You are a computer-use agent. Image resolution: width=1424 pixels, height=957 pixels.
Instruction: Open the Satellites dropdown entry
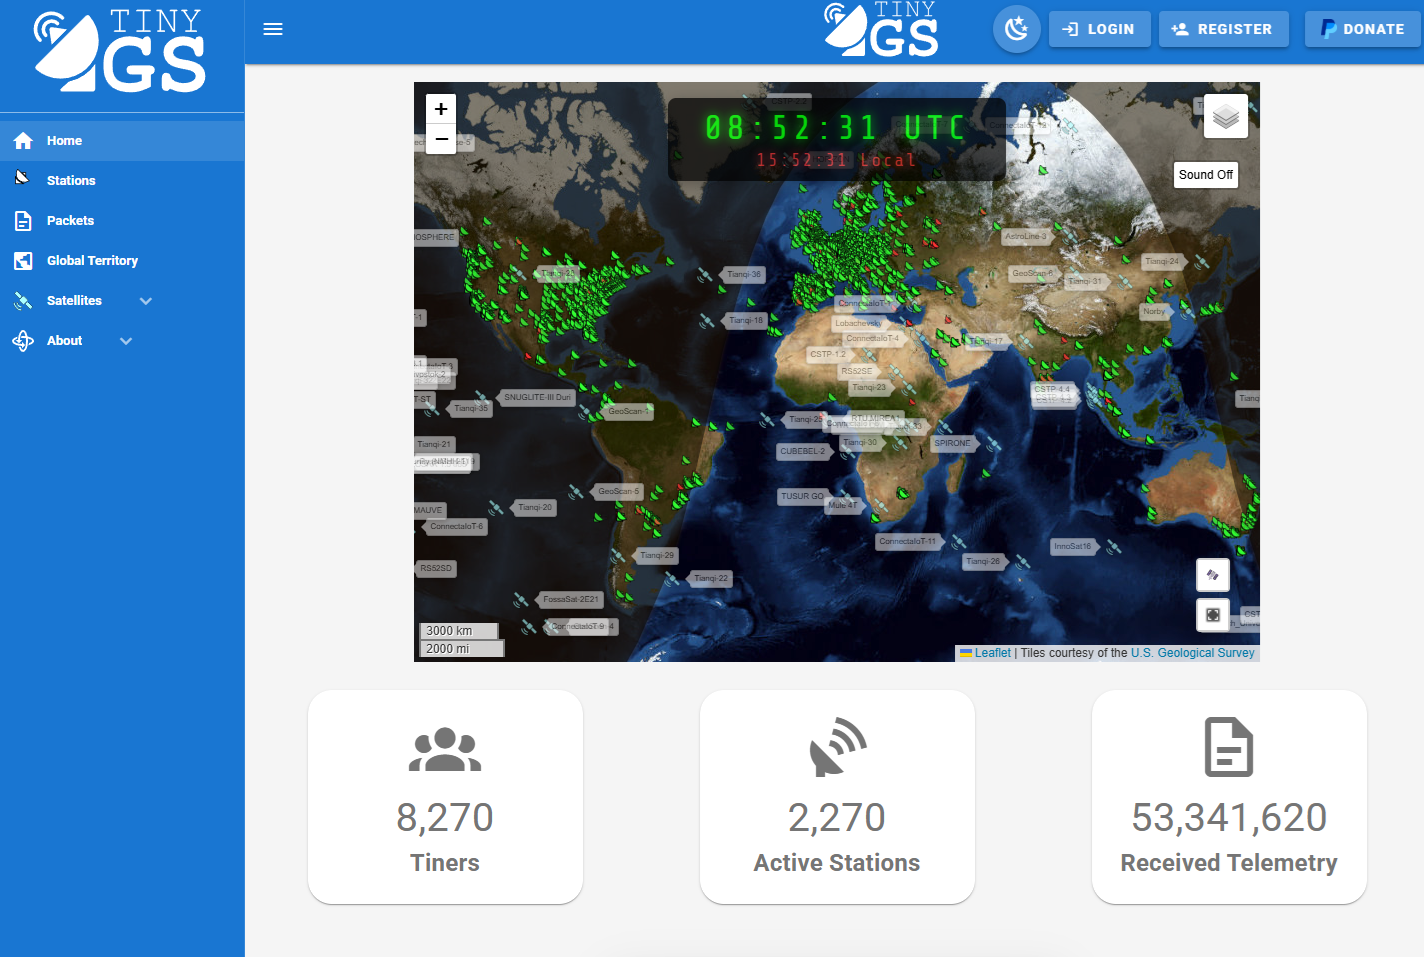click(x=74, y=300)
